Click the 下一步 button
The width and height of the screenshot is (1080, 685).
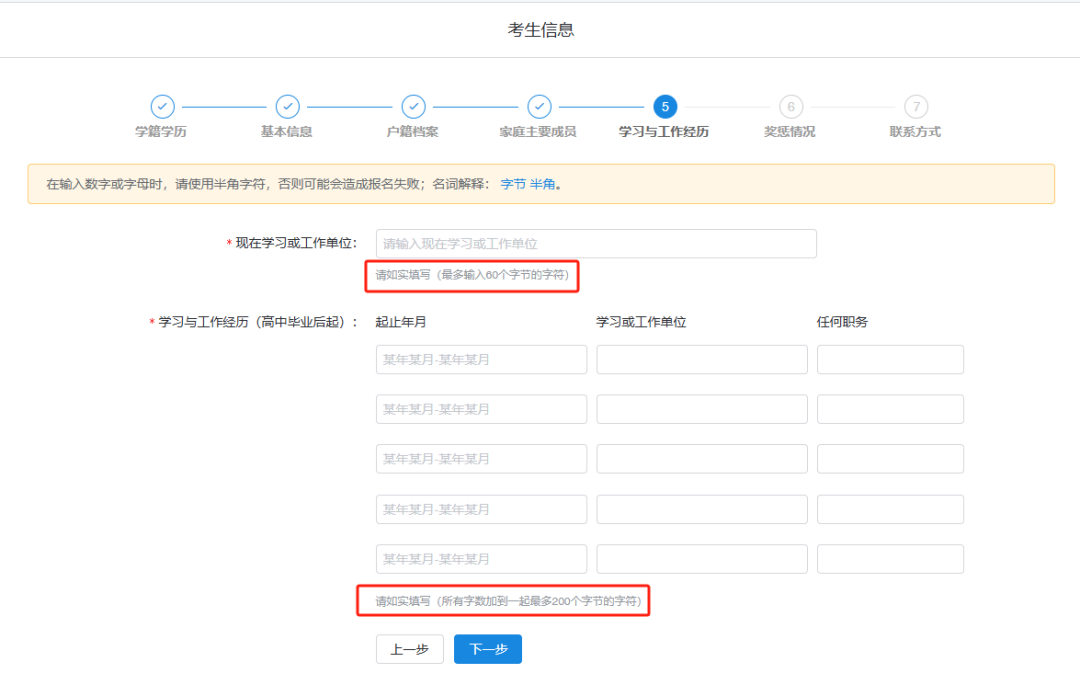pyautogui.click(x=488, y=649)
